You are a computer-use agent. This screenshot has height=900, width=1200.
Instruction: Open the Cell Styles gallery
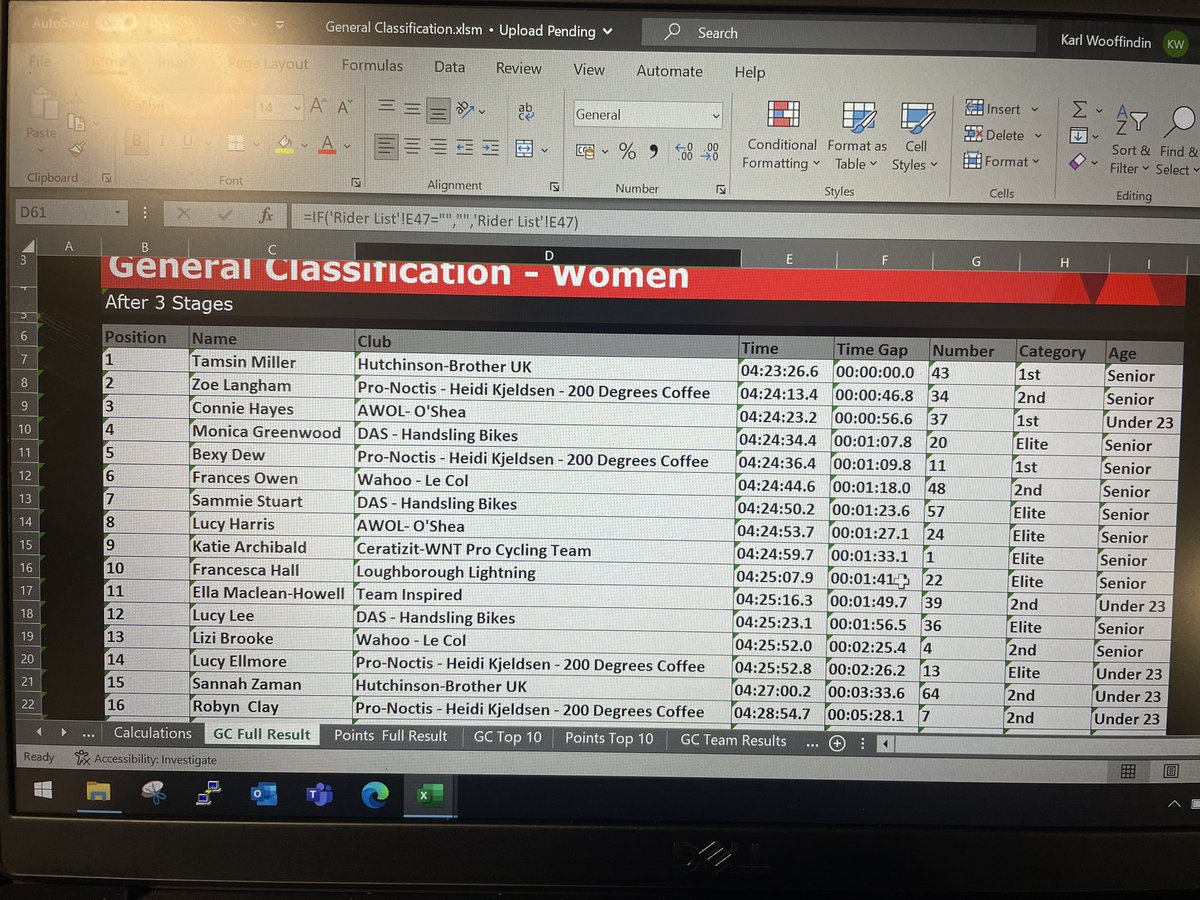point(915,138)
